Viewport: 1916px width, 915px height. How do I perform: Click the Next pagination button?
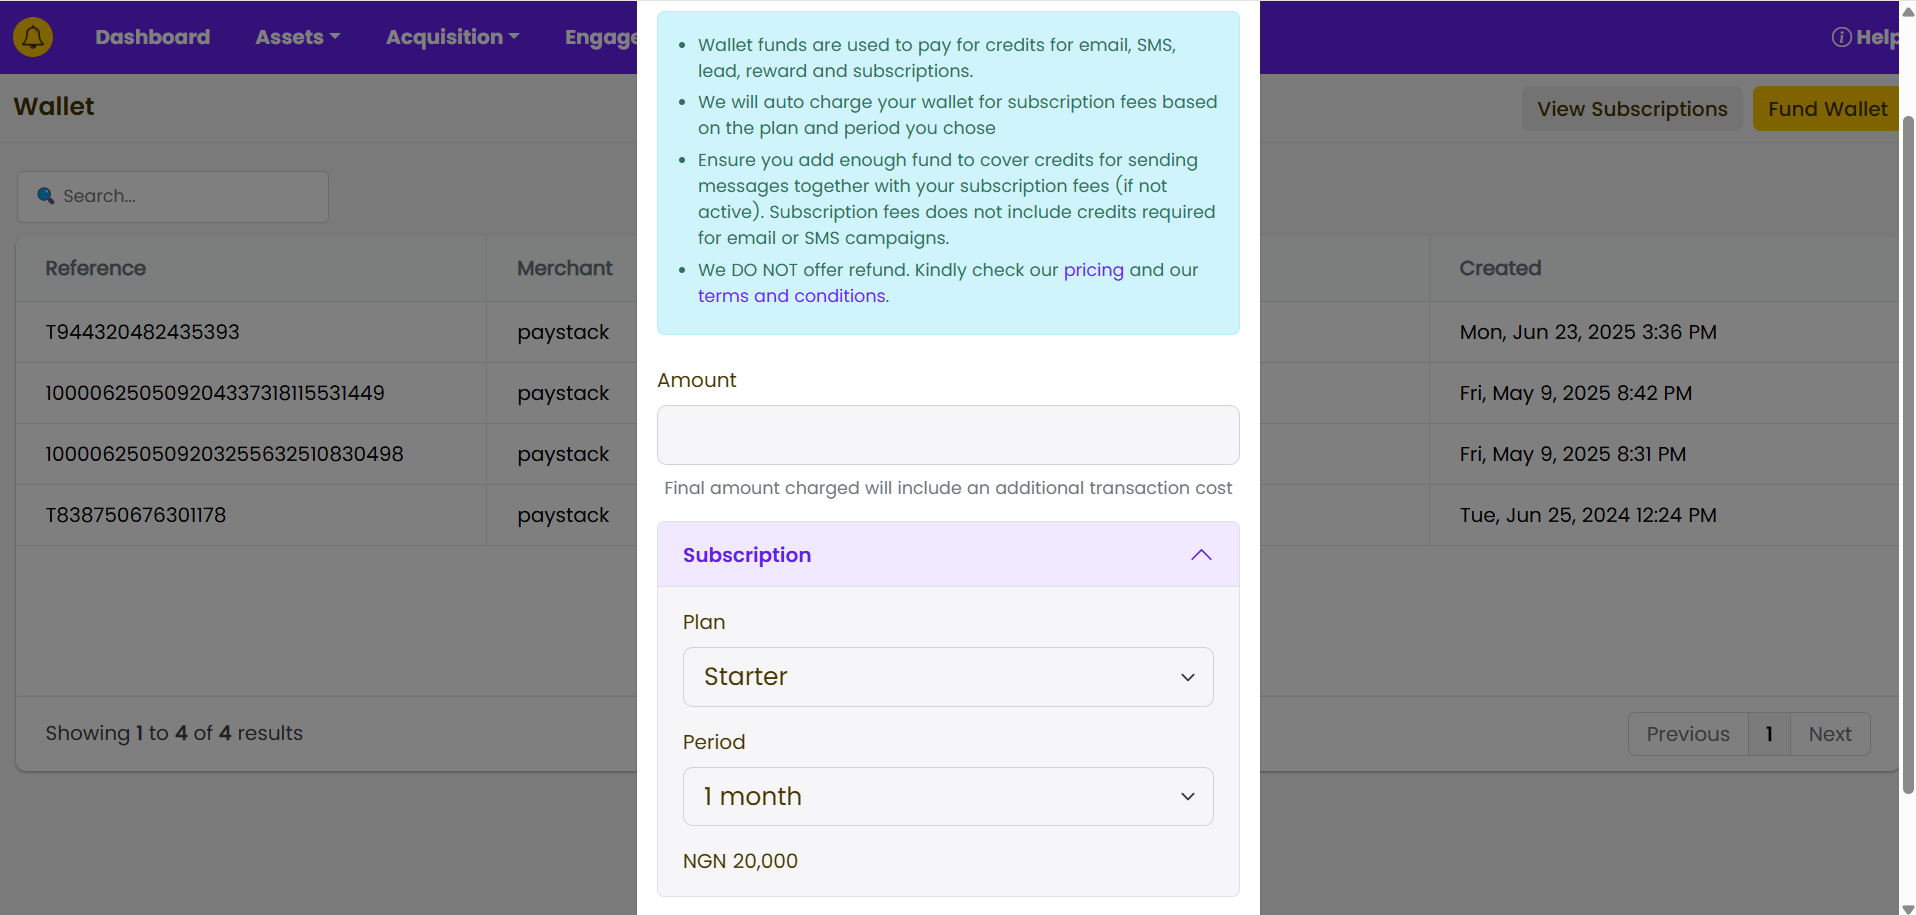tap(1829, 734)
